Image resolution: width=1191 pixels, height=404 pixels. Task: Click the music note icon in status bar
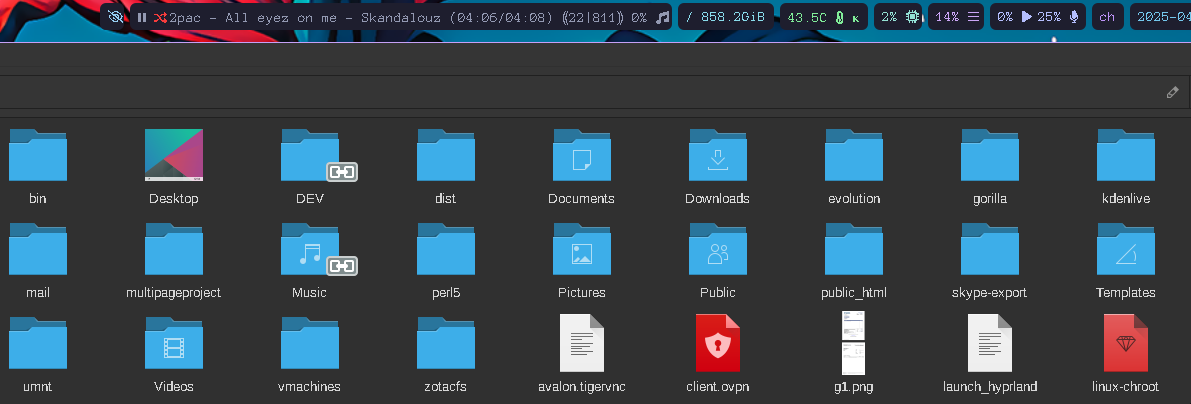point(662,18)
